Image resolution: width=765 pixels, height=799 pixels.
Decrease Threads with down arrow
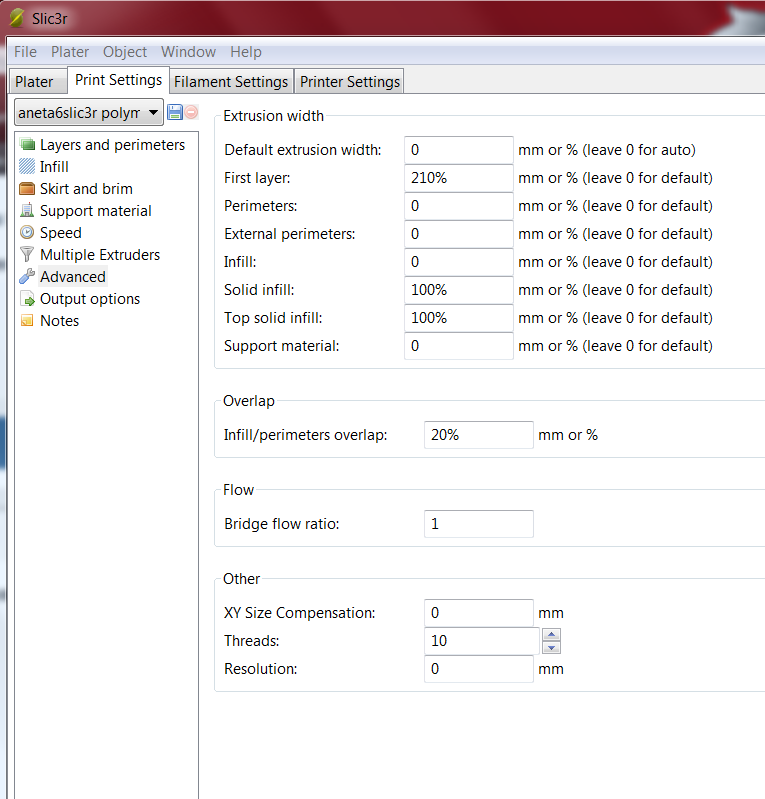(x=551, y=648)
